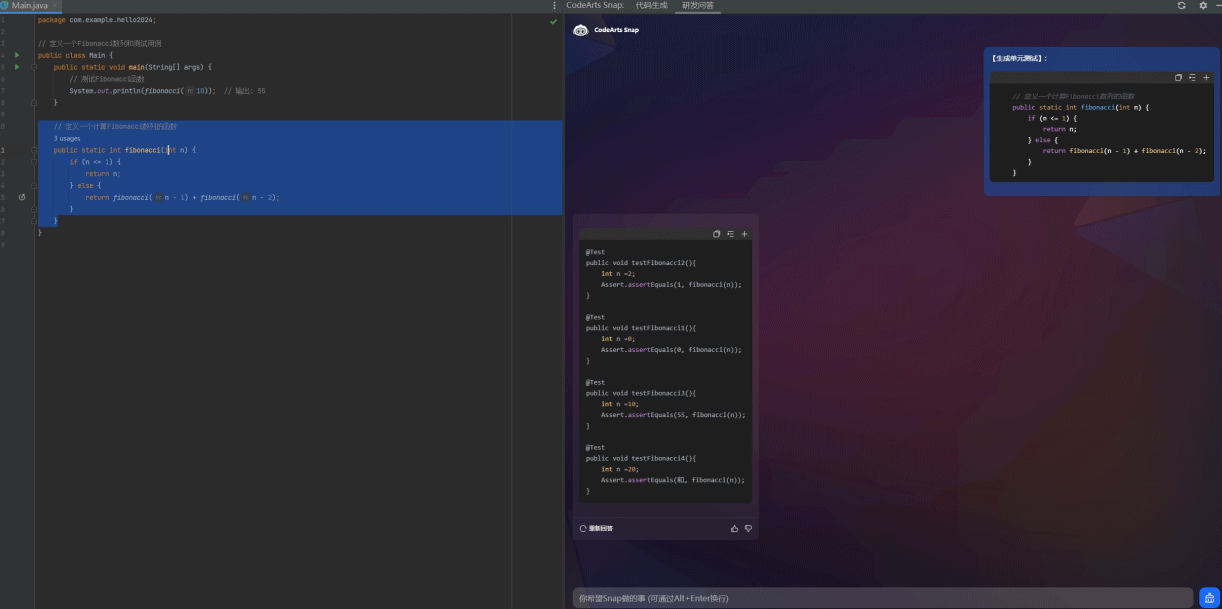Click the plus icon on the prompt code block

(x=1206, y=77)
